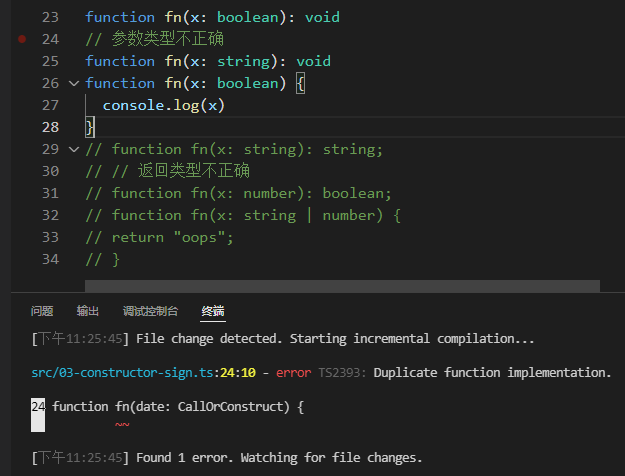
Task: Click 'Duplicate function implementation.' message
Action: (x=492, y=372)
